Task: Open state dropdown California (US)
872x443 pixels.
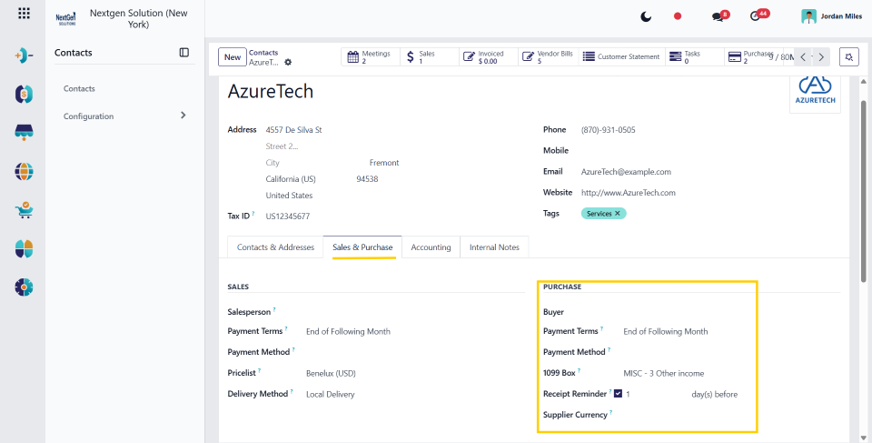Action: coord(290,179)
